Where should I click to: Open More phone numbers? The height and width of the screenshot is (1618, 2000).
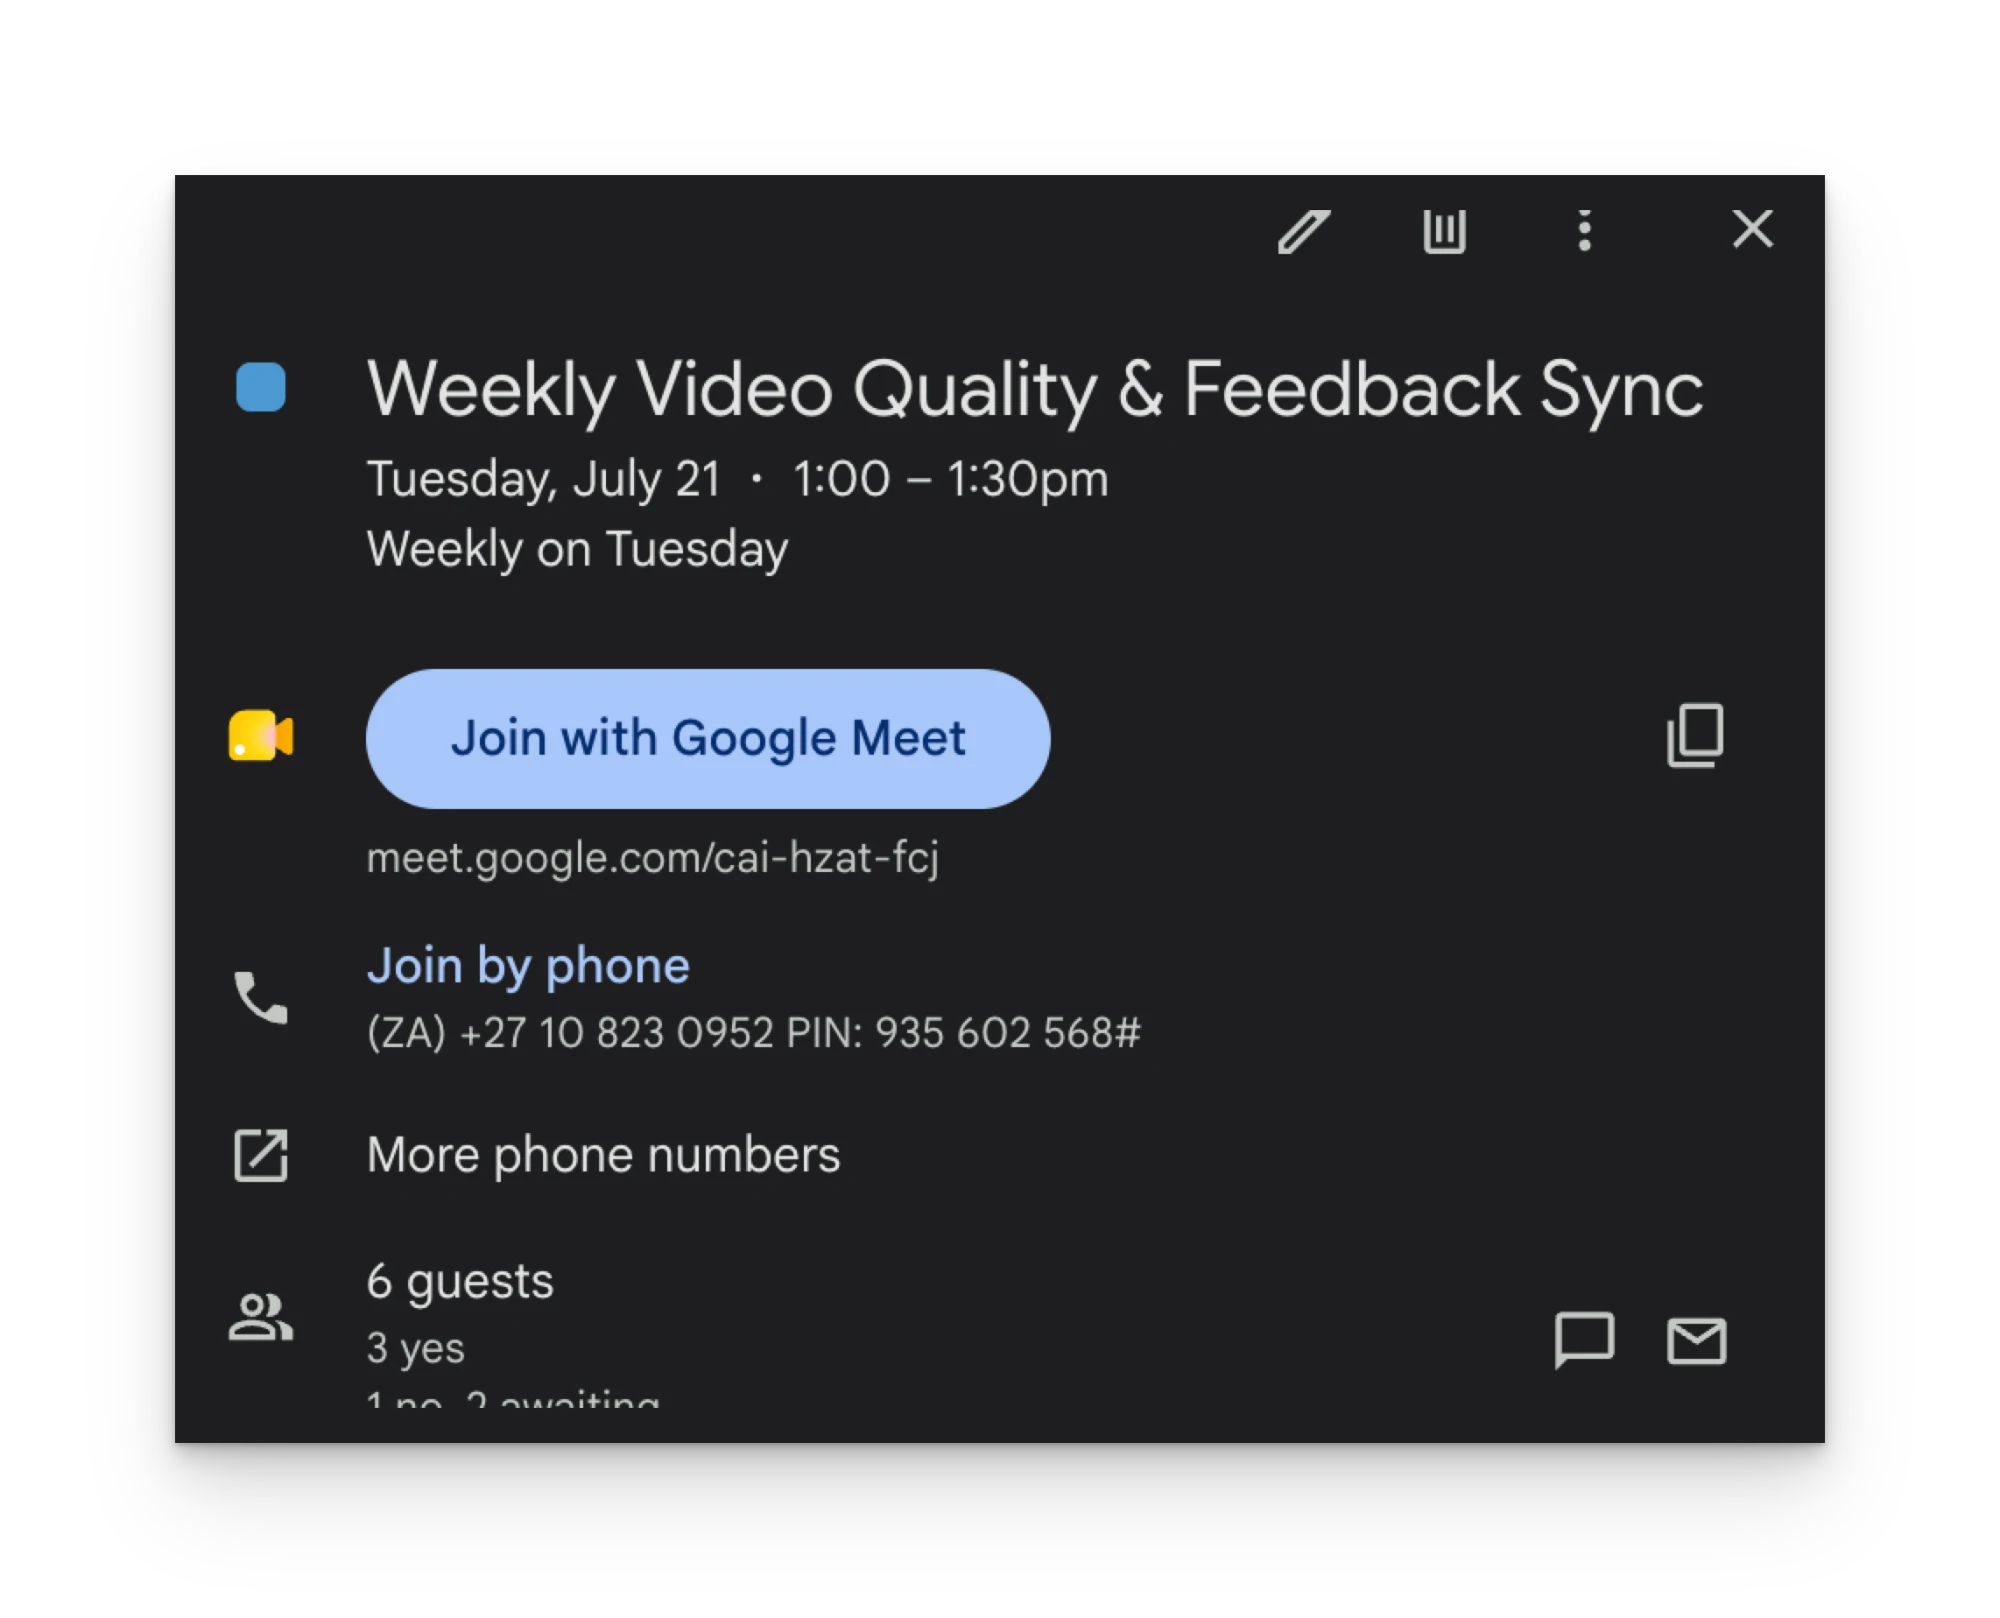click(x=603, y=1155)
